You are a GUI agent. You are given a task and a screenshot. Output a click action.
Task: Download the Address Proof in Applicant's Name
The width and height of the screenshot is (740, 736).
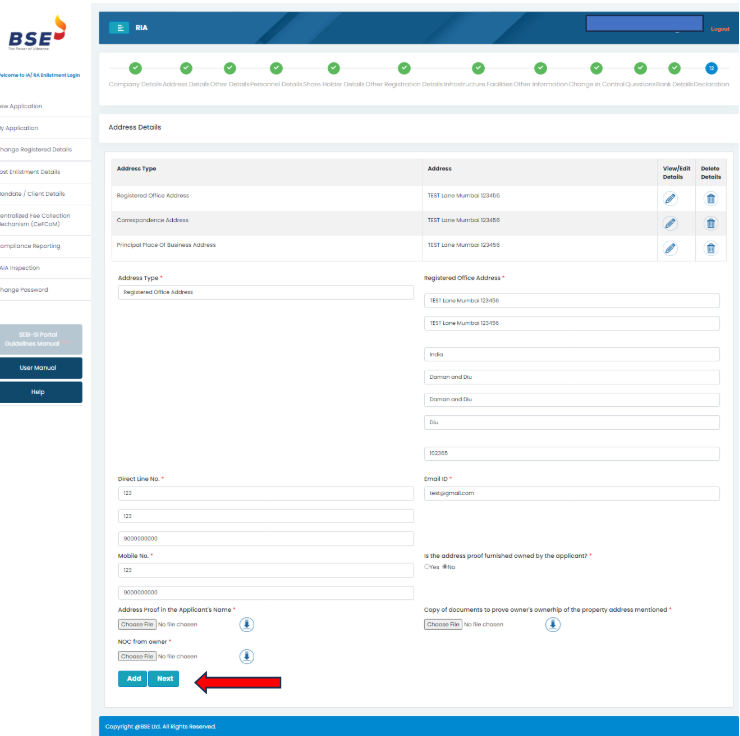tap(246, 624)
